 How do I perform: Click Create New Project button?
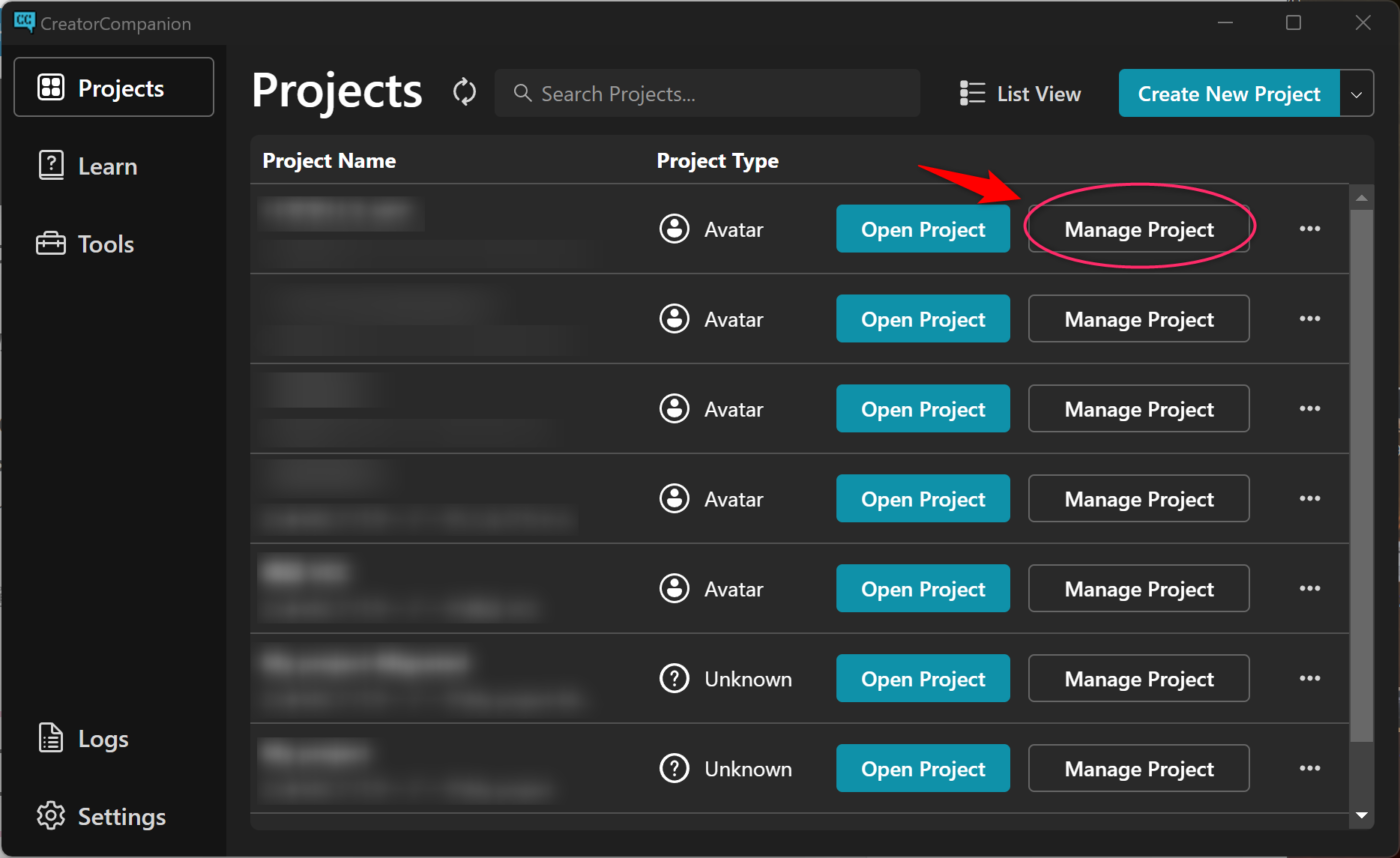pos(1229,93)
